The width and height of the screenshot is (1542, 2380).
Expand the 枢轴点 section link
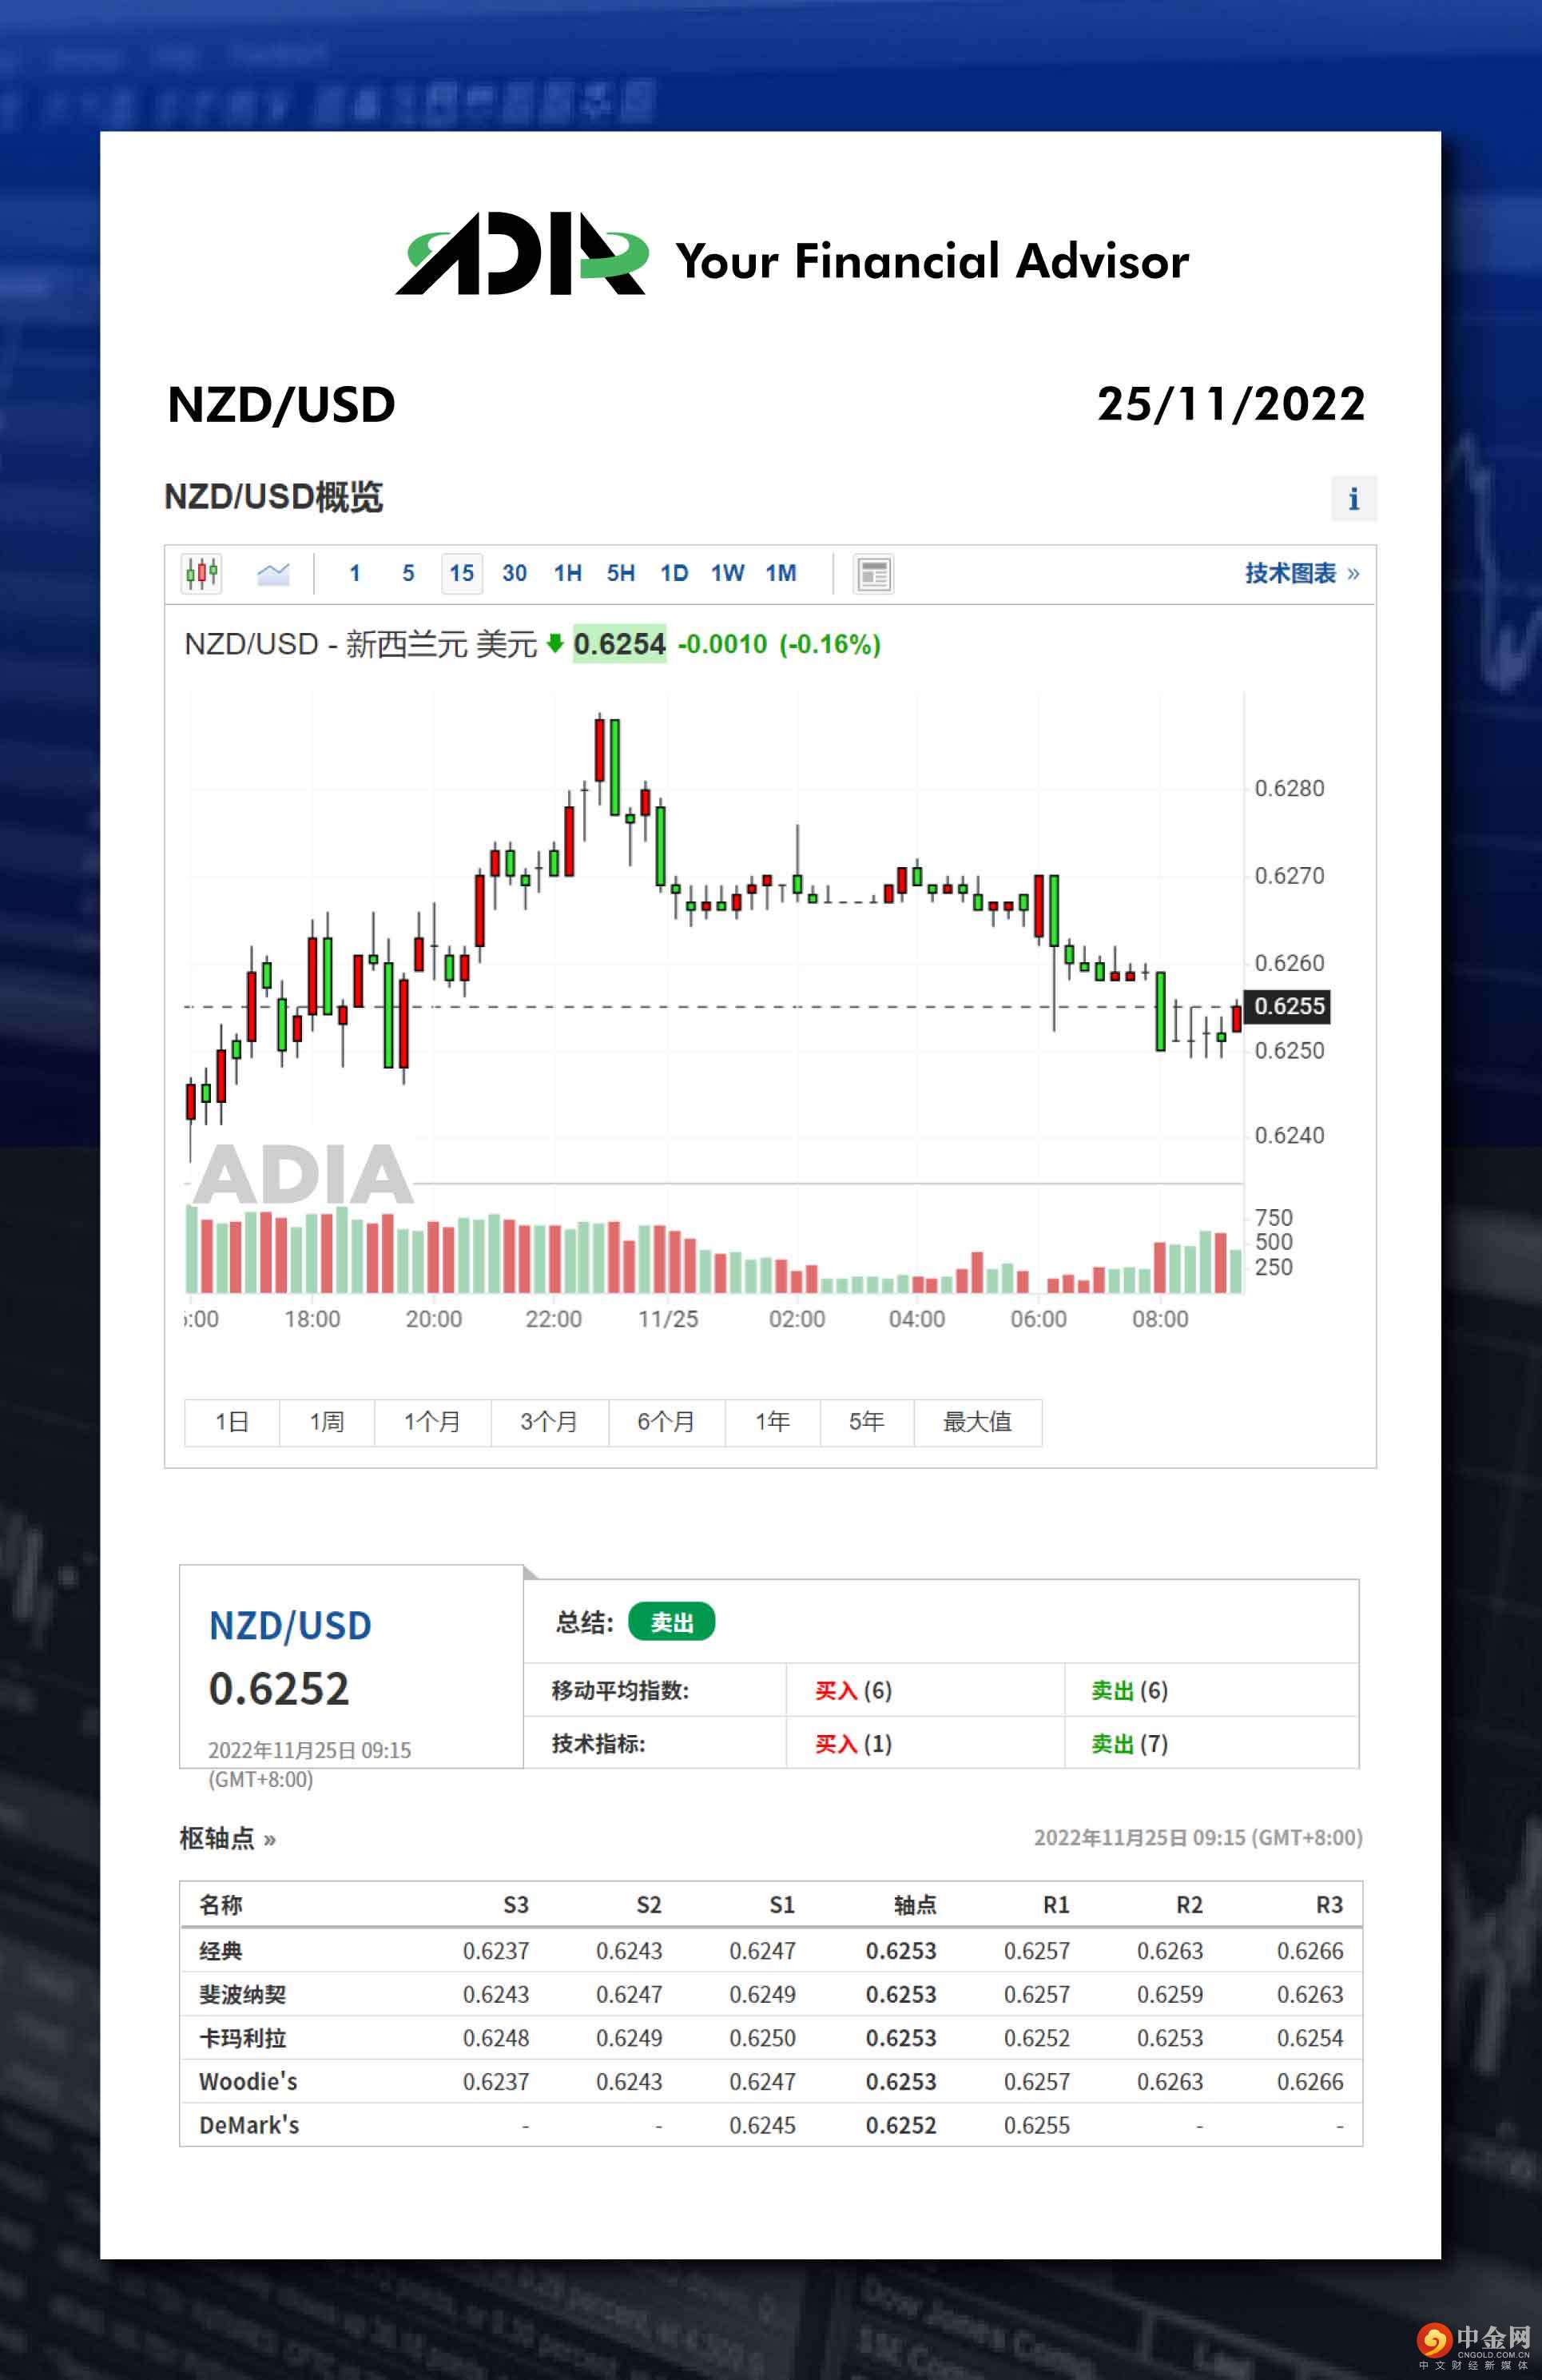227,1838
